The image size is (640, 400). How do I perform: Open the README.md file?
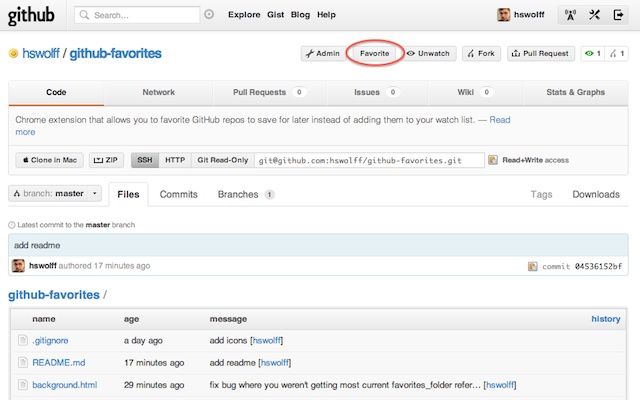pyautogui.click(x=59, y=362)
